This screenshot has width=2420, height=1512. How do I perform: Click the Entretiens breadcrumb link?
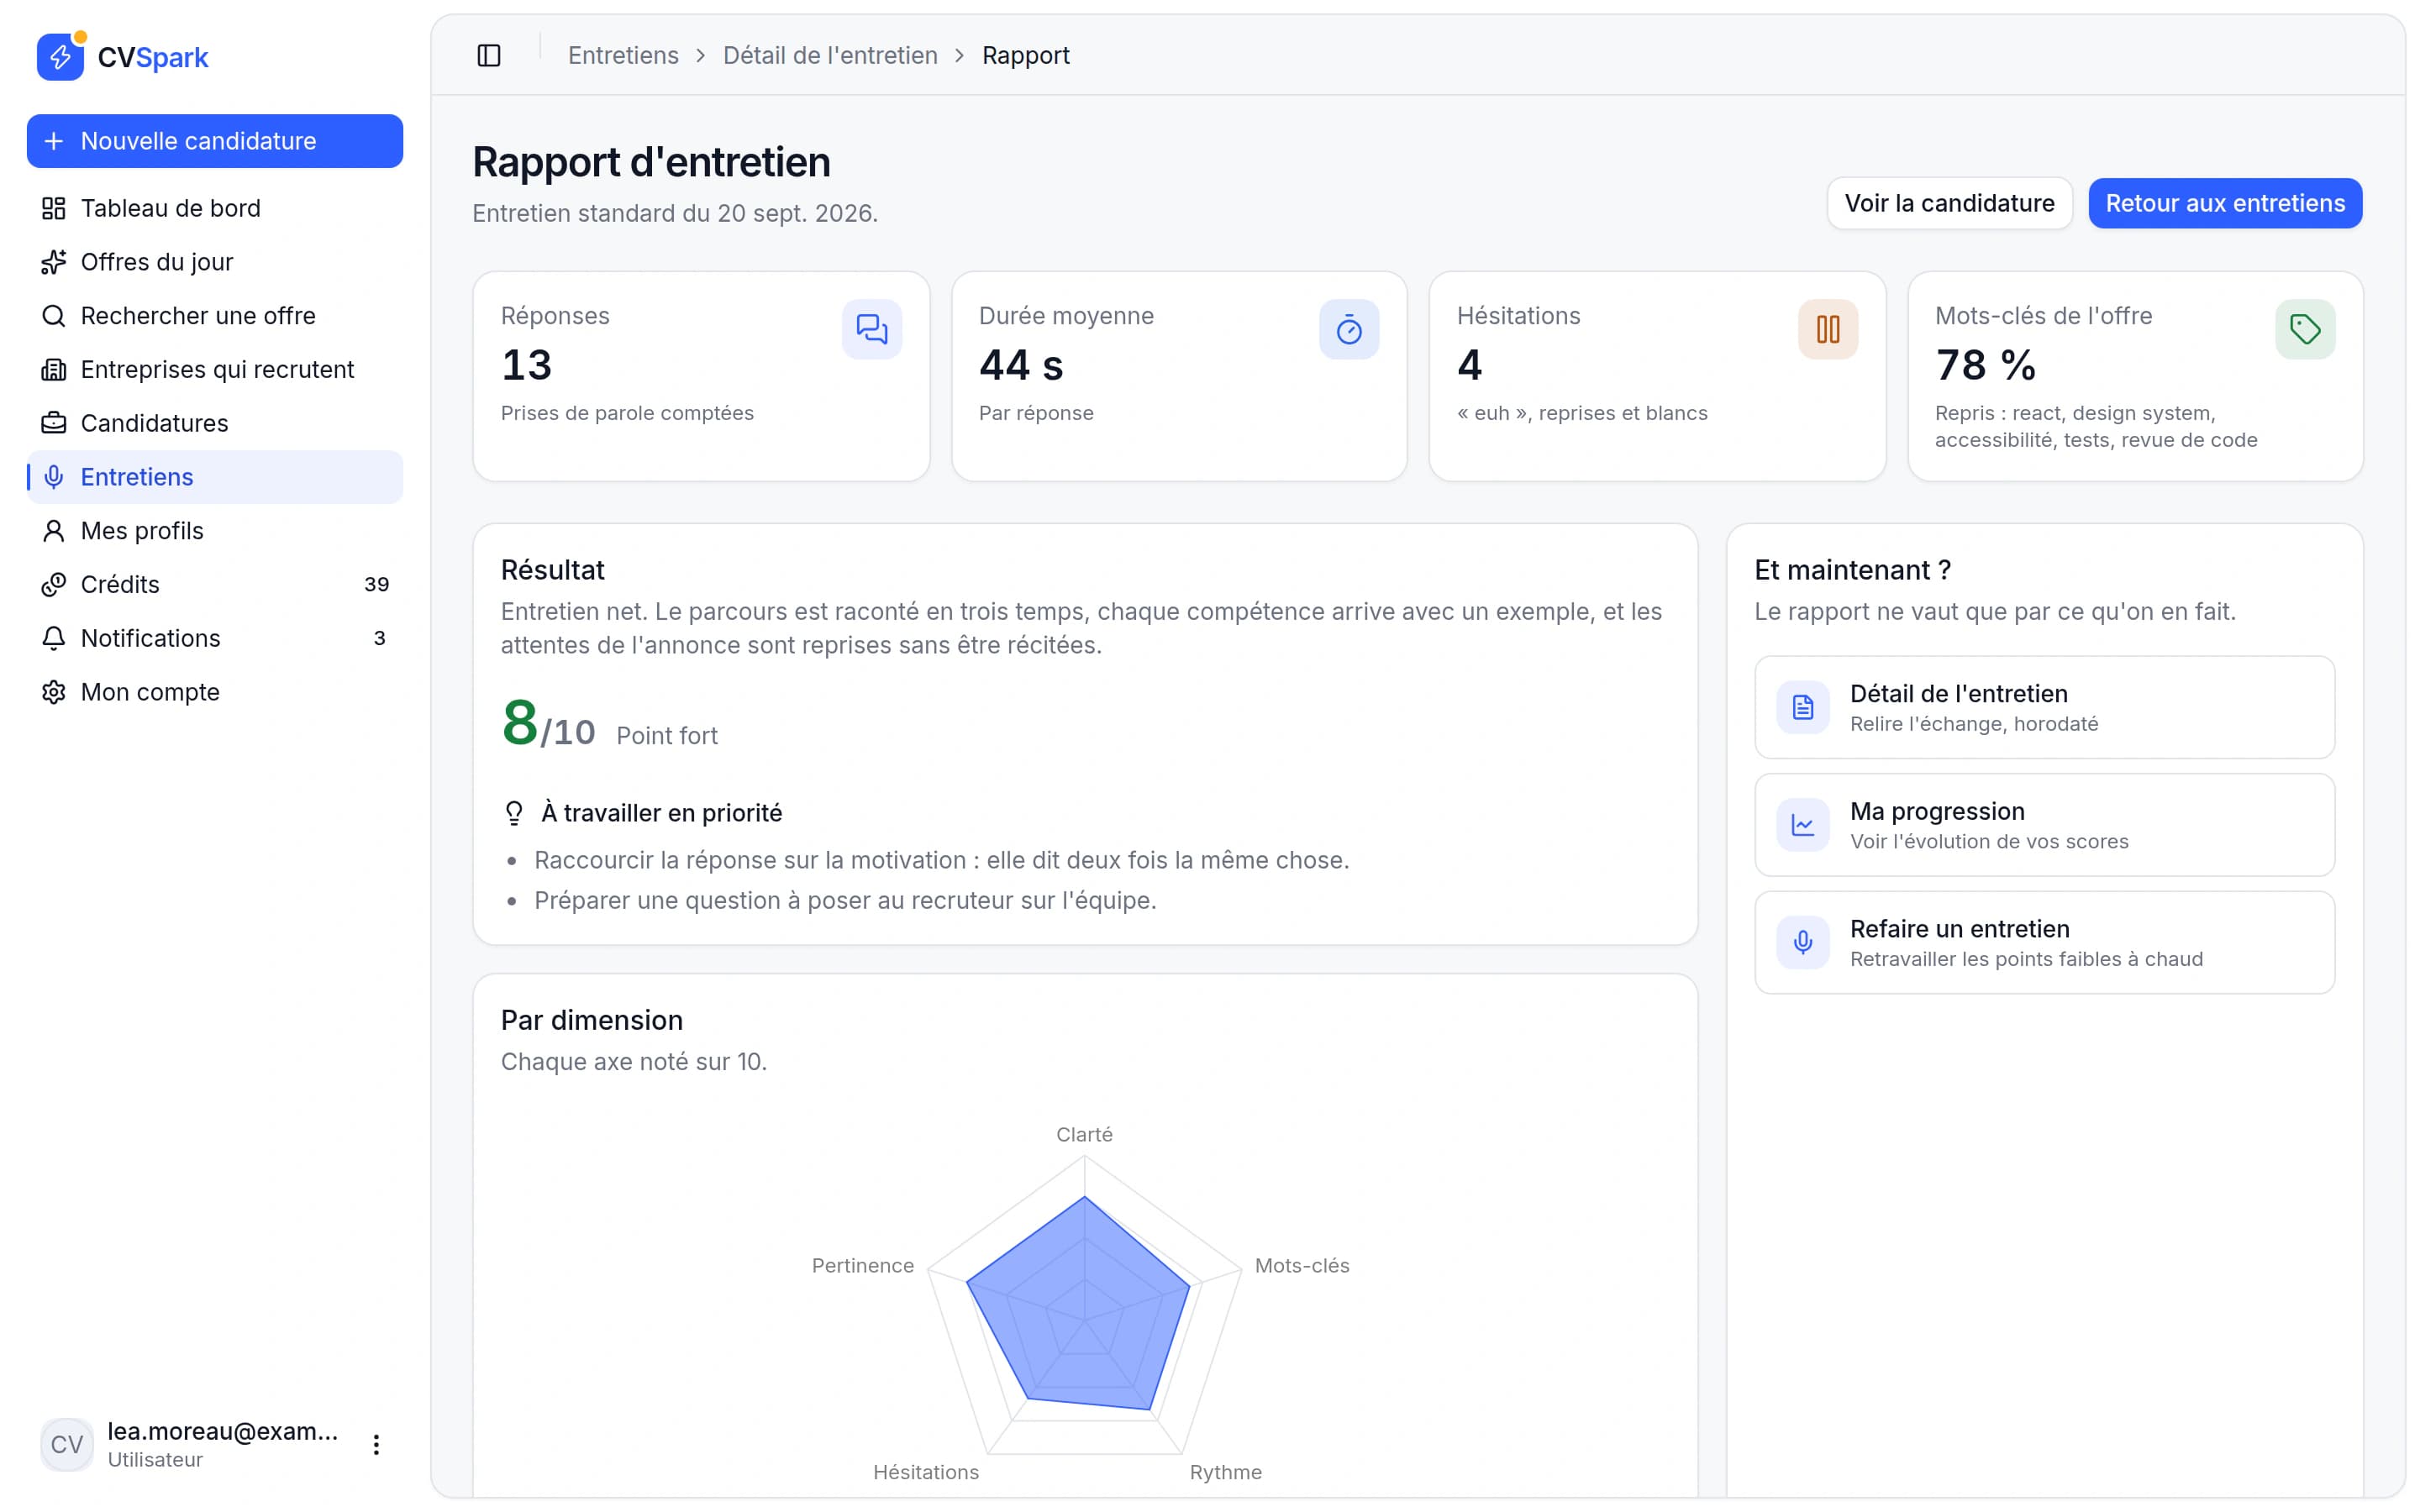coord(623,56)
